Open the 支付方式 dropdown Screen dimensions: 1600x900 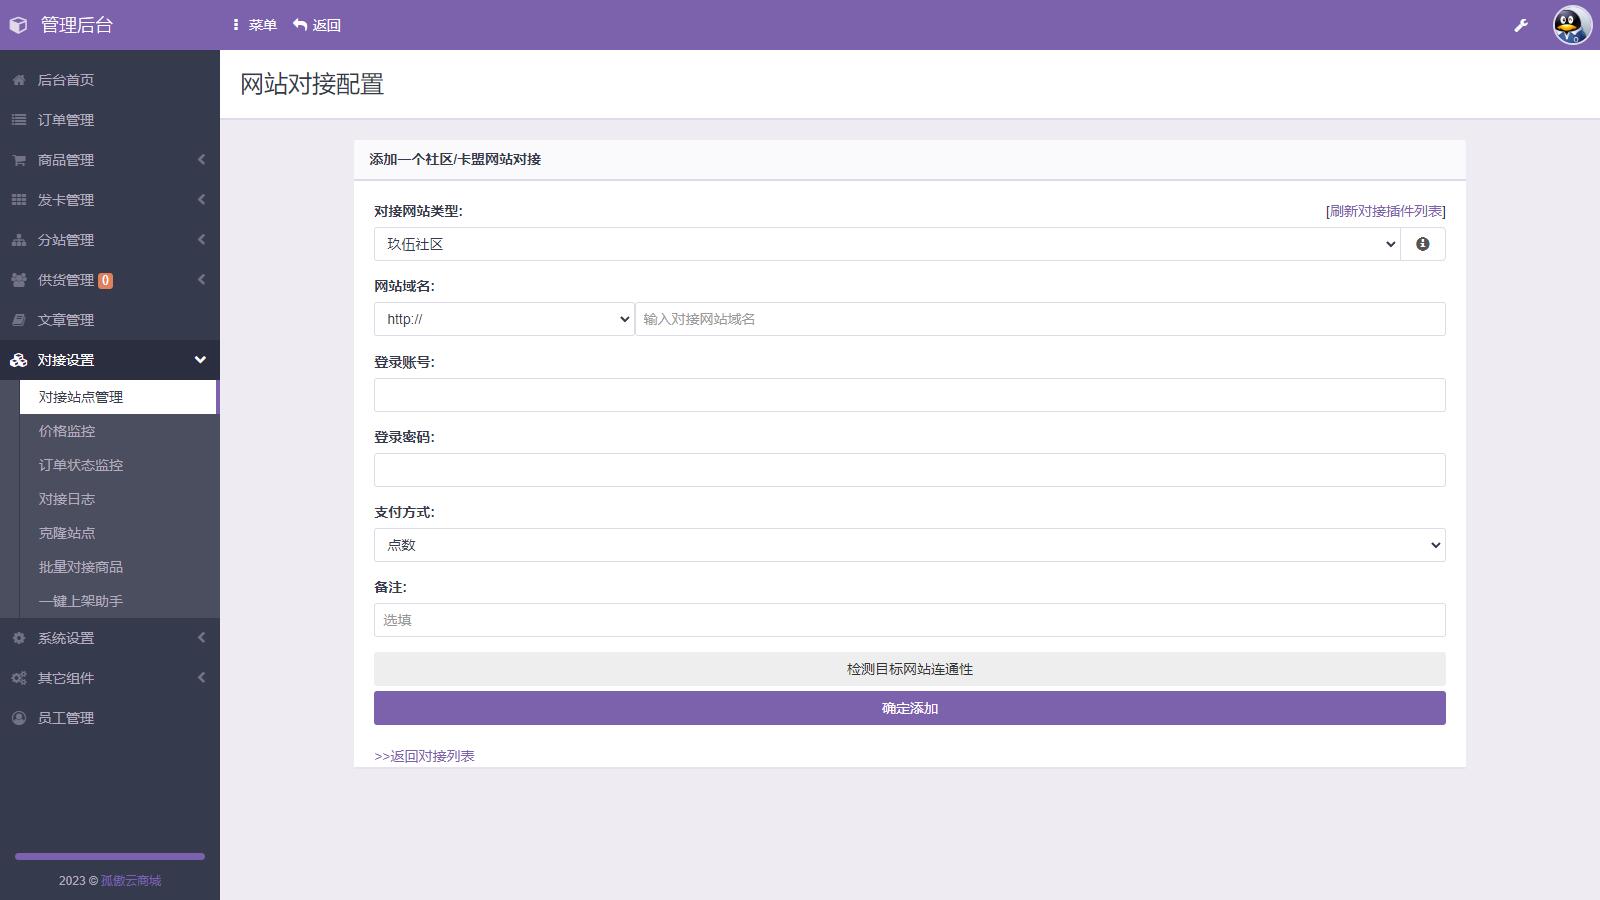pos(909,545)
